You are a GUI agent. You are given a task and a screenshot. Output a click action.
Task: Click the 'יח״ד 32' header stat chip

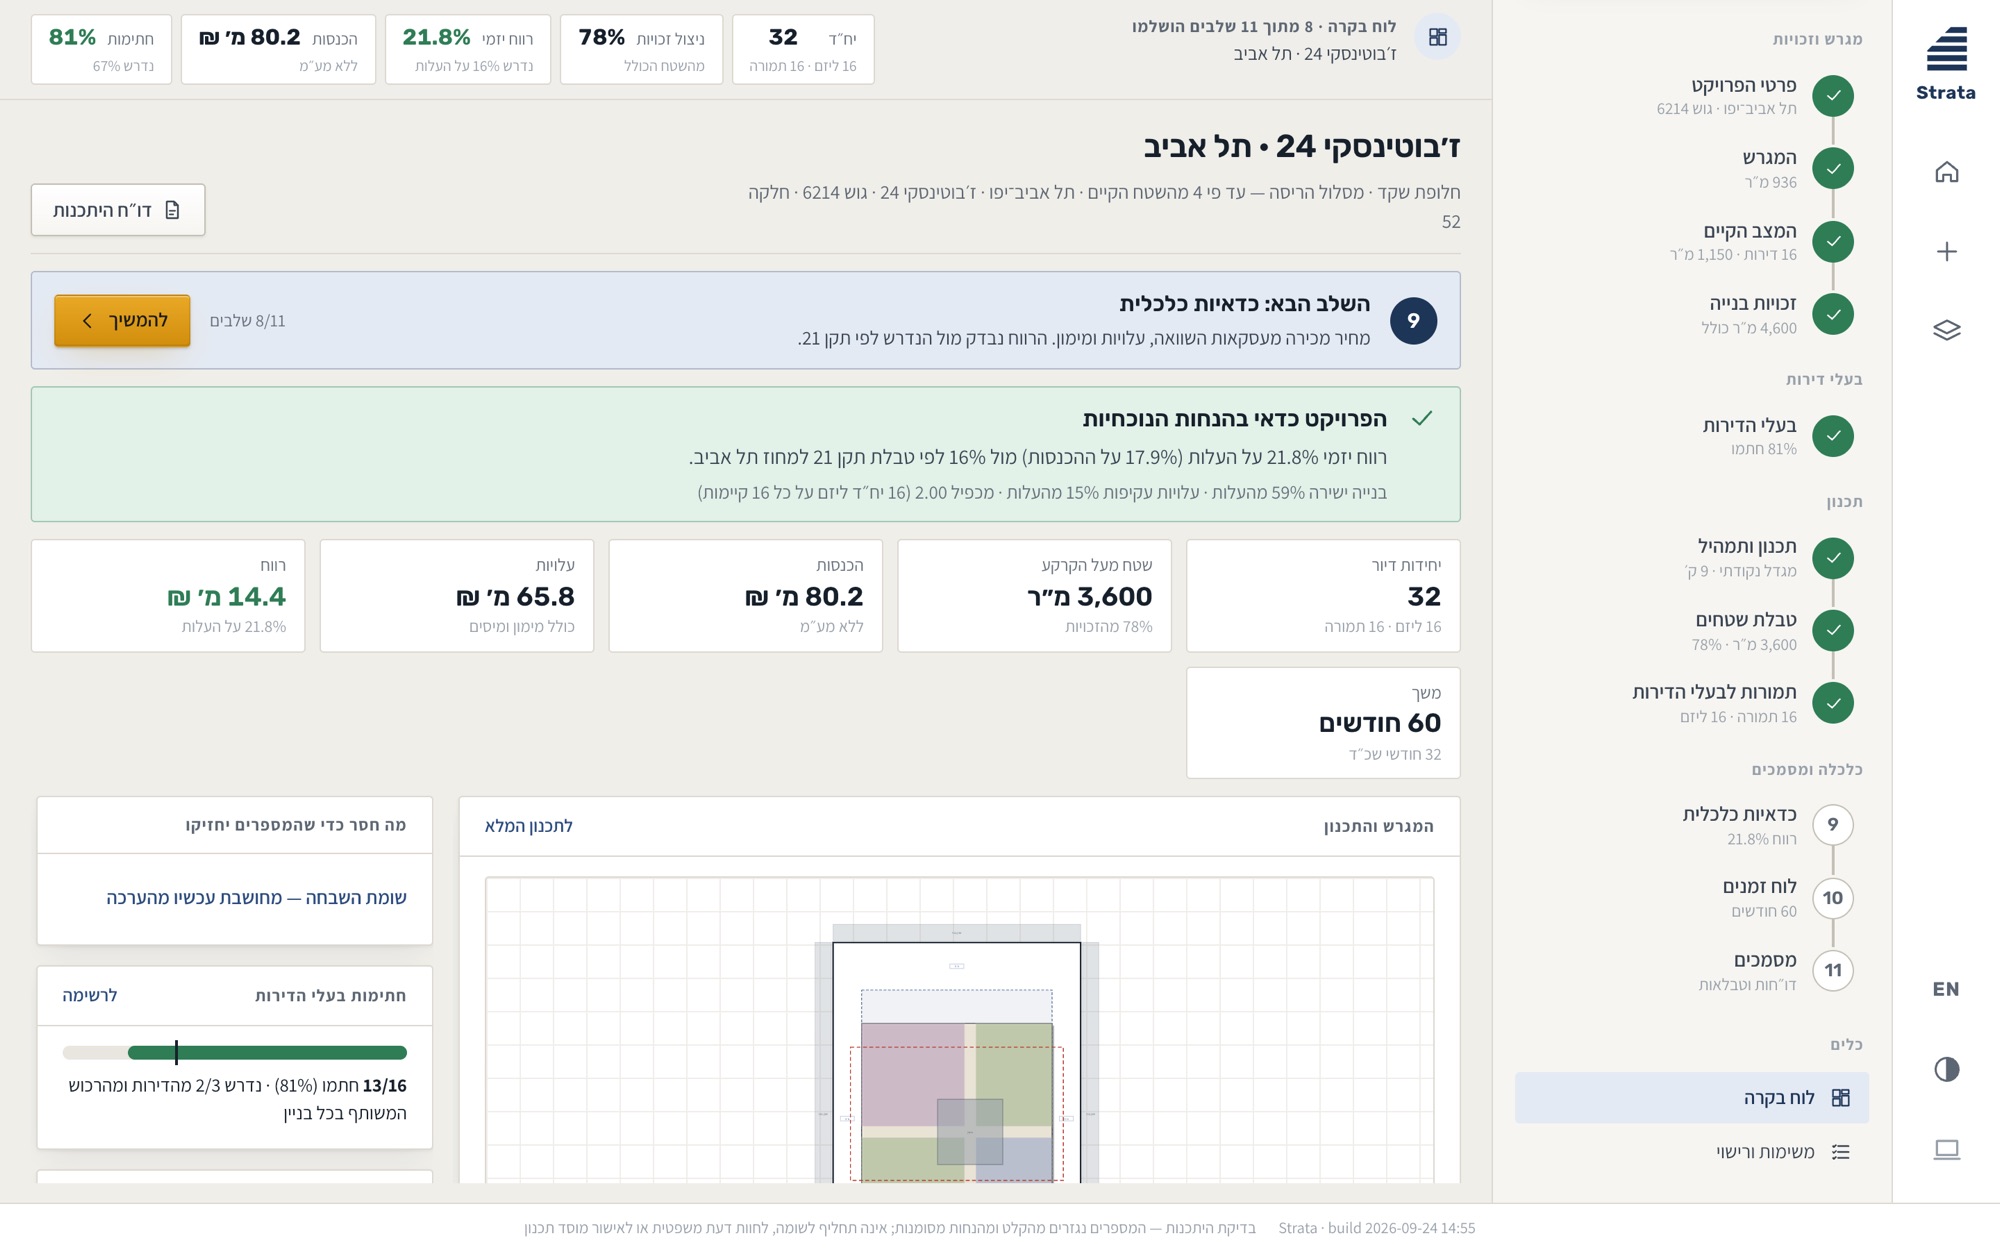click(x=803, y=49)
